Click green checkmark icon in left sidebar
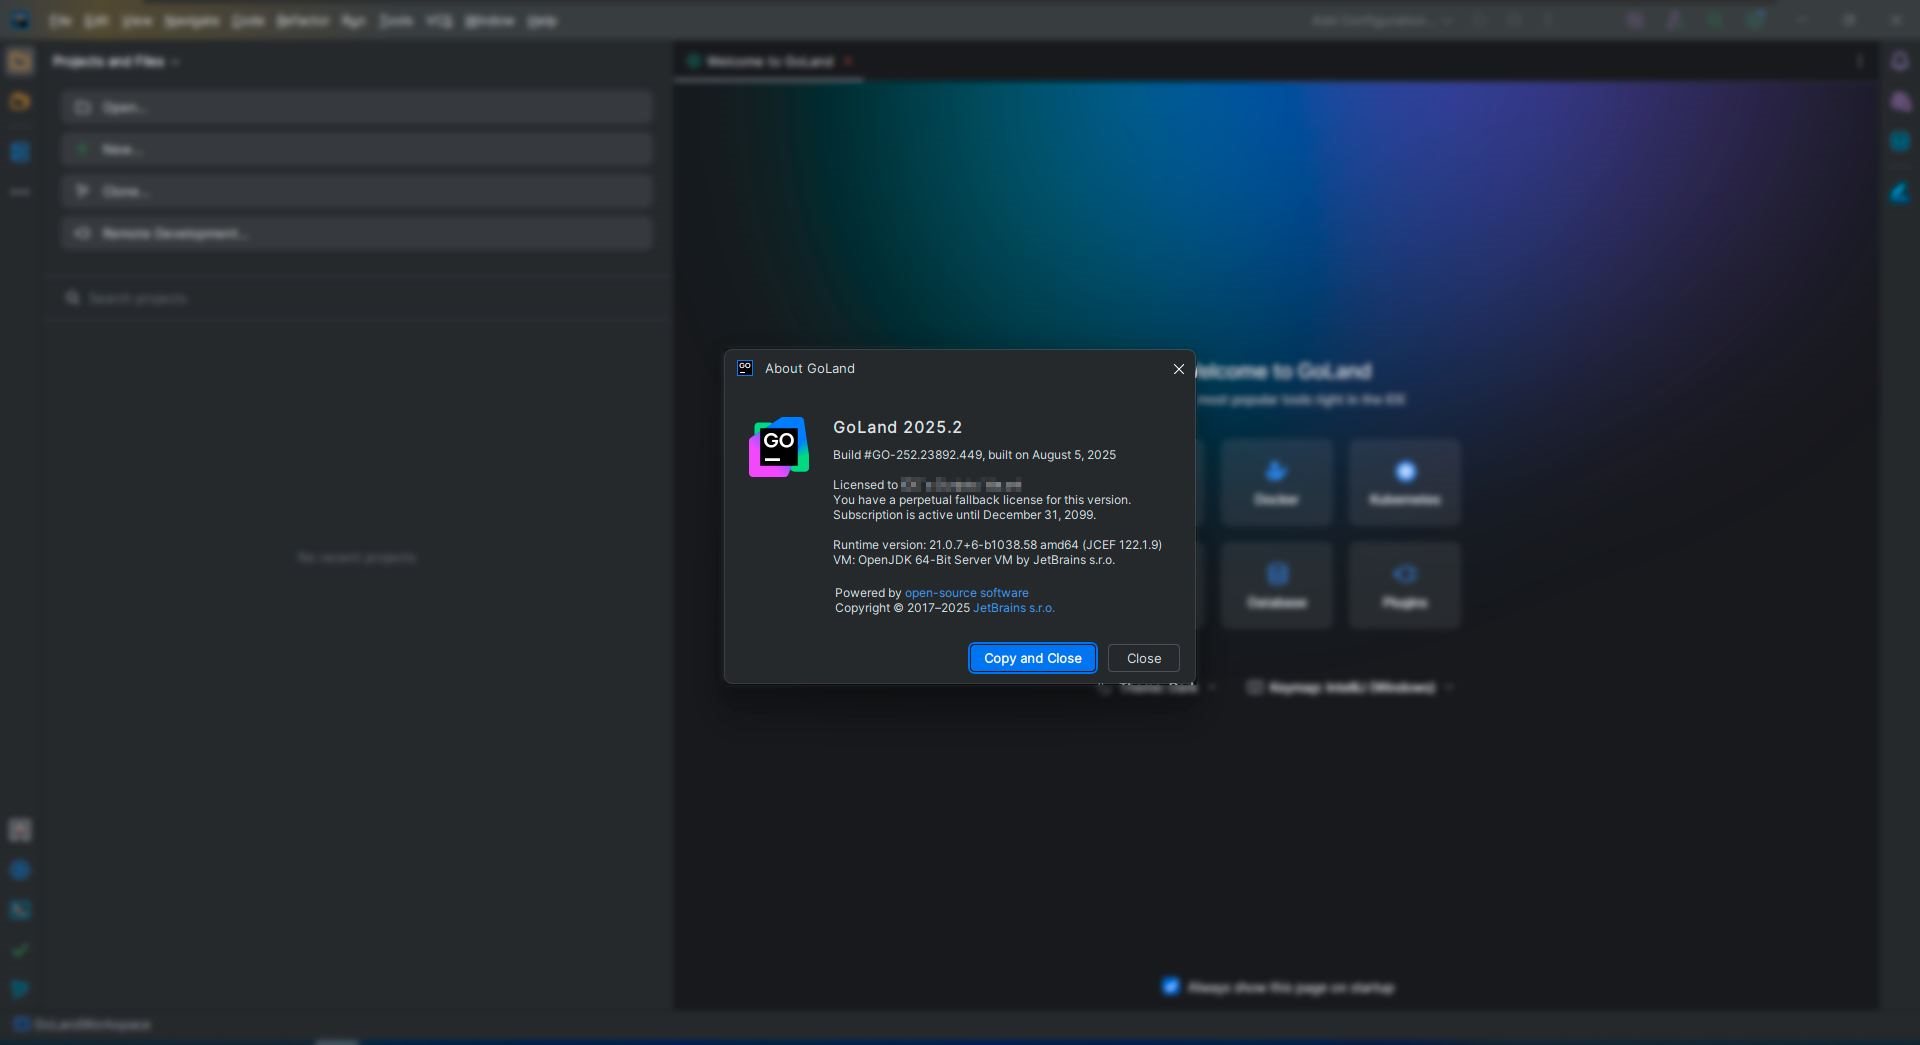 tap(20, 950)
